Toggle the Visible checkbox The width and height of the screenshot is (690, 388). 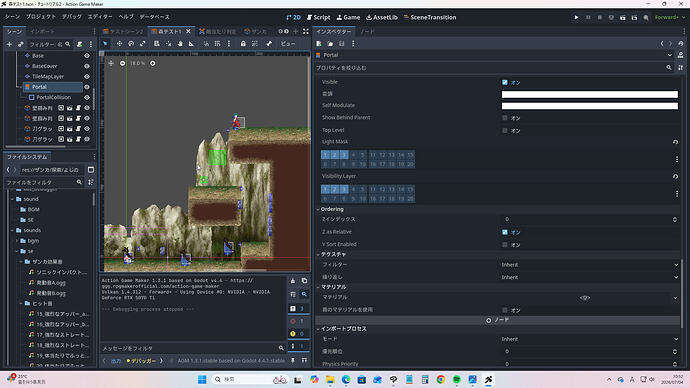pyautogui.click(x=505, y=82)
